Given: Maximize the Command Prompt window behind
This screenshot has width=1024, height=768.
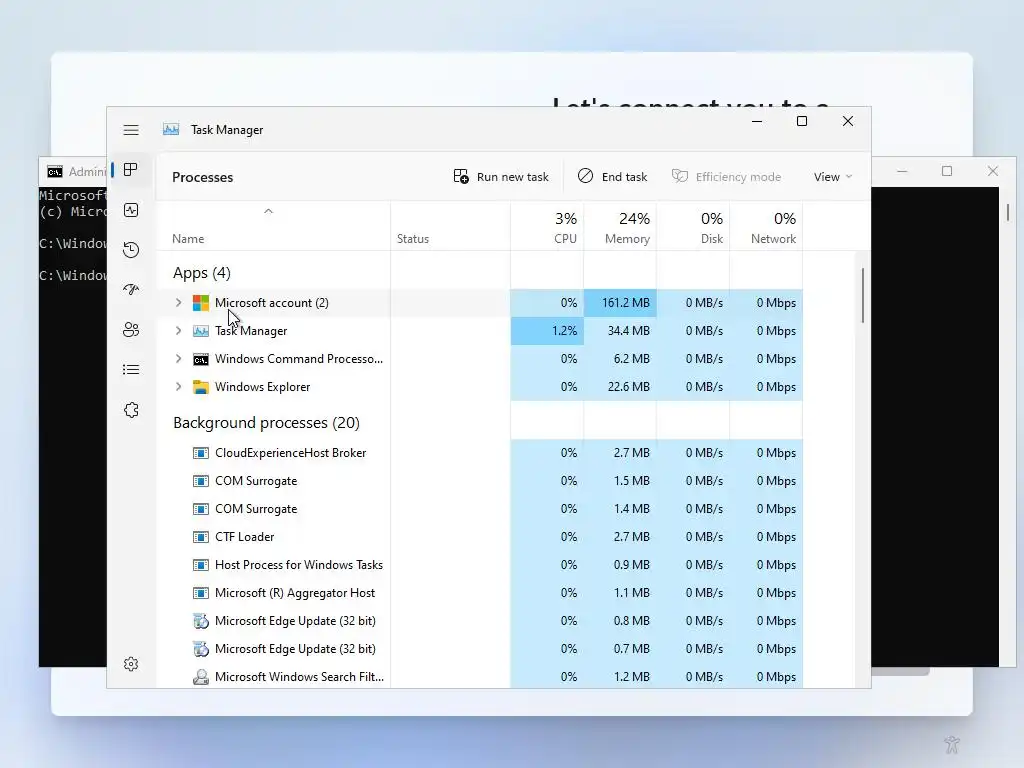Looking at the screenshot, I should pos(947,171).
